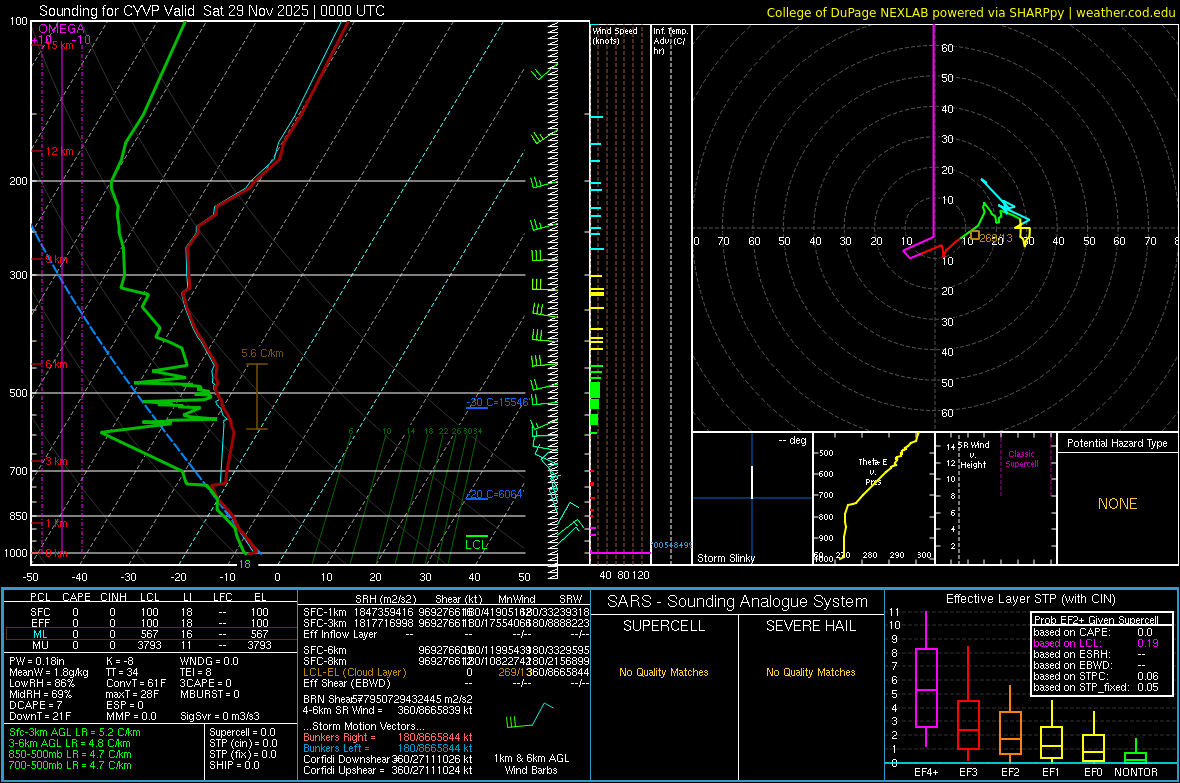Click the 'SigSvr = 0 m3/s3' value

click(x=220, y=717)
